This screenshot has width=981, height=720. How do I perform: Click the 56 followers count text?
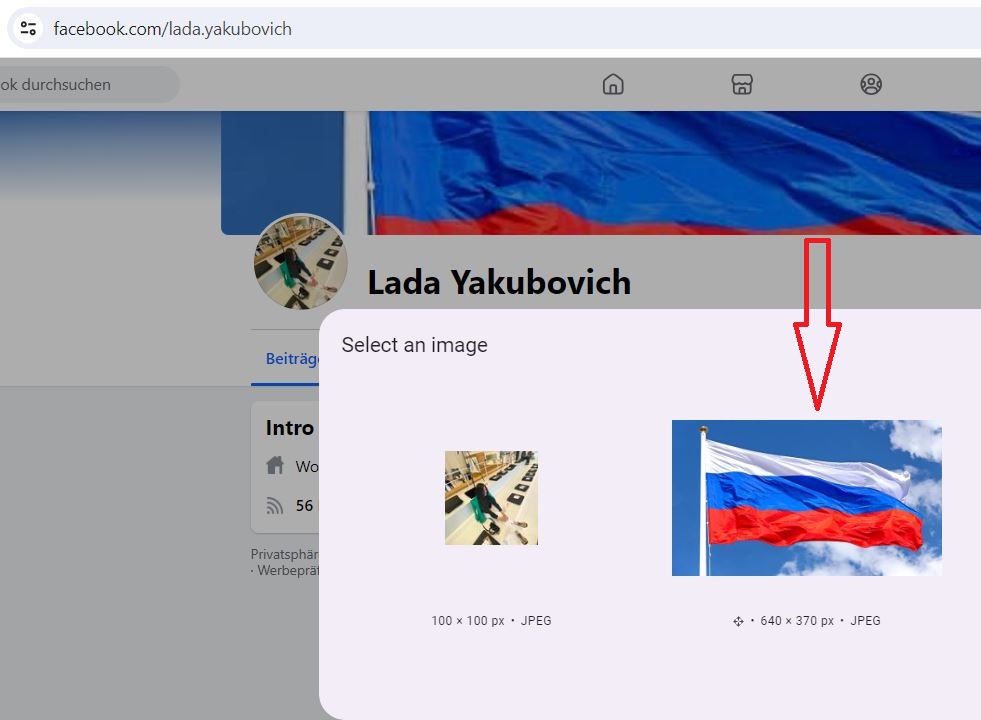[x=305, y=505]
